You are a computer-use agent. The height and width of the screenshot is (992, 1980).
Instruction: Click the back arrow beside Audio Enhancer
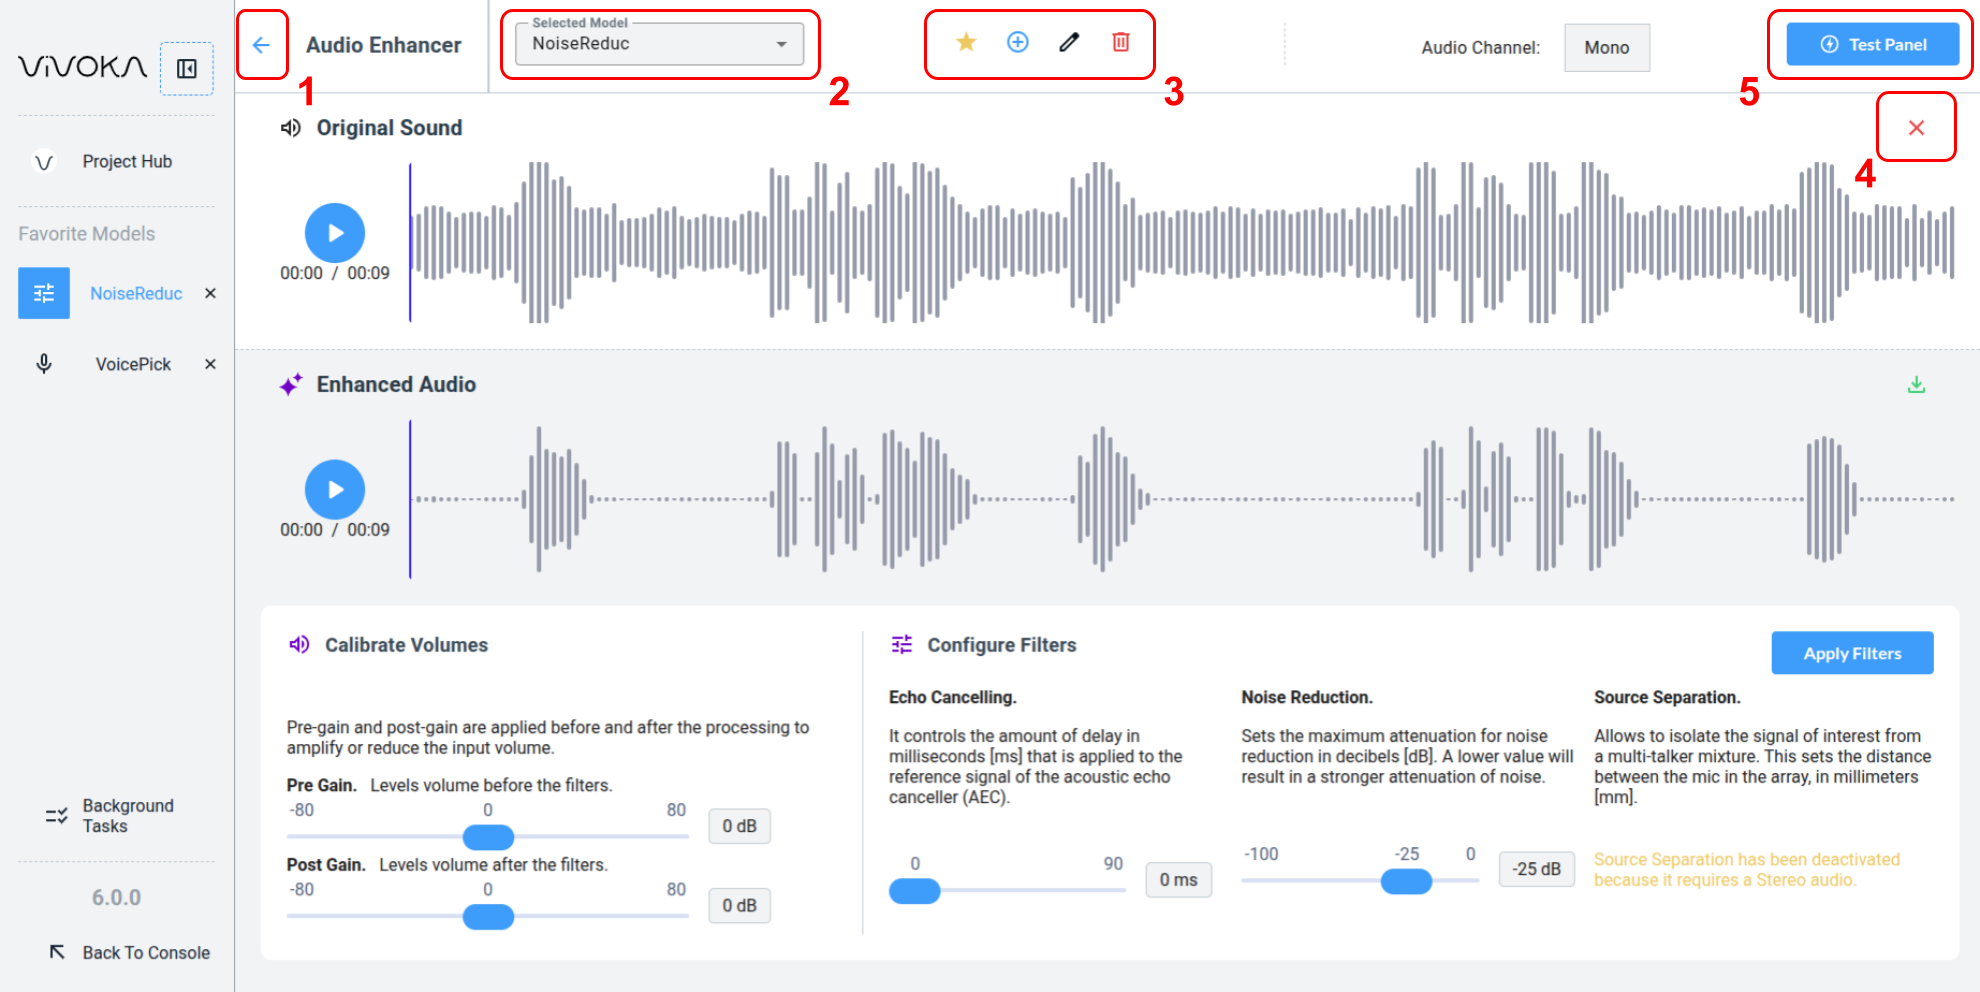click(x=261, y=45)
